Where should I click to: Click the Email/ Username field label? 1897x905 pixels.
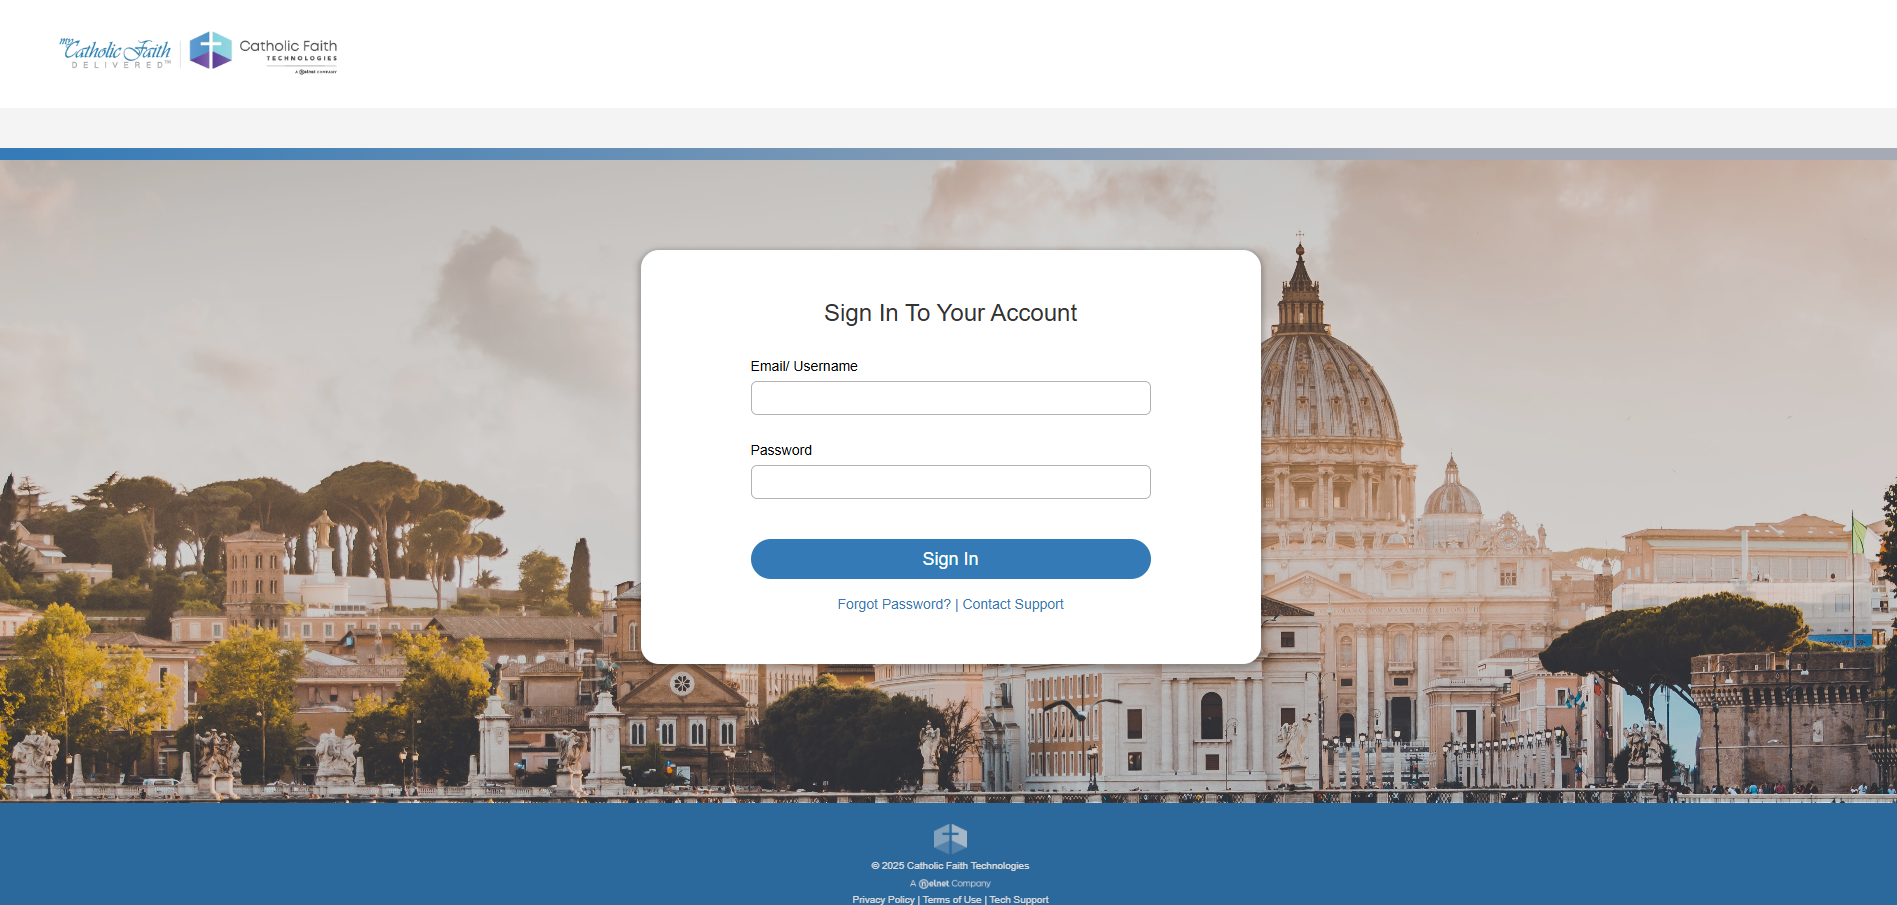[x=804, y=366]
